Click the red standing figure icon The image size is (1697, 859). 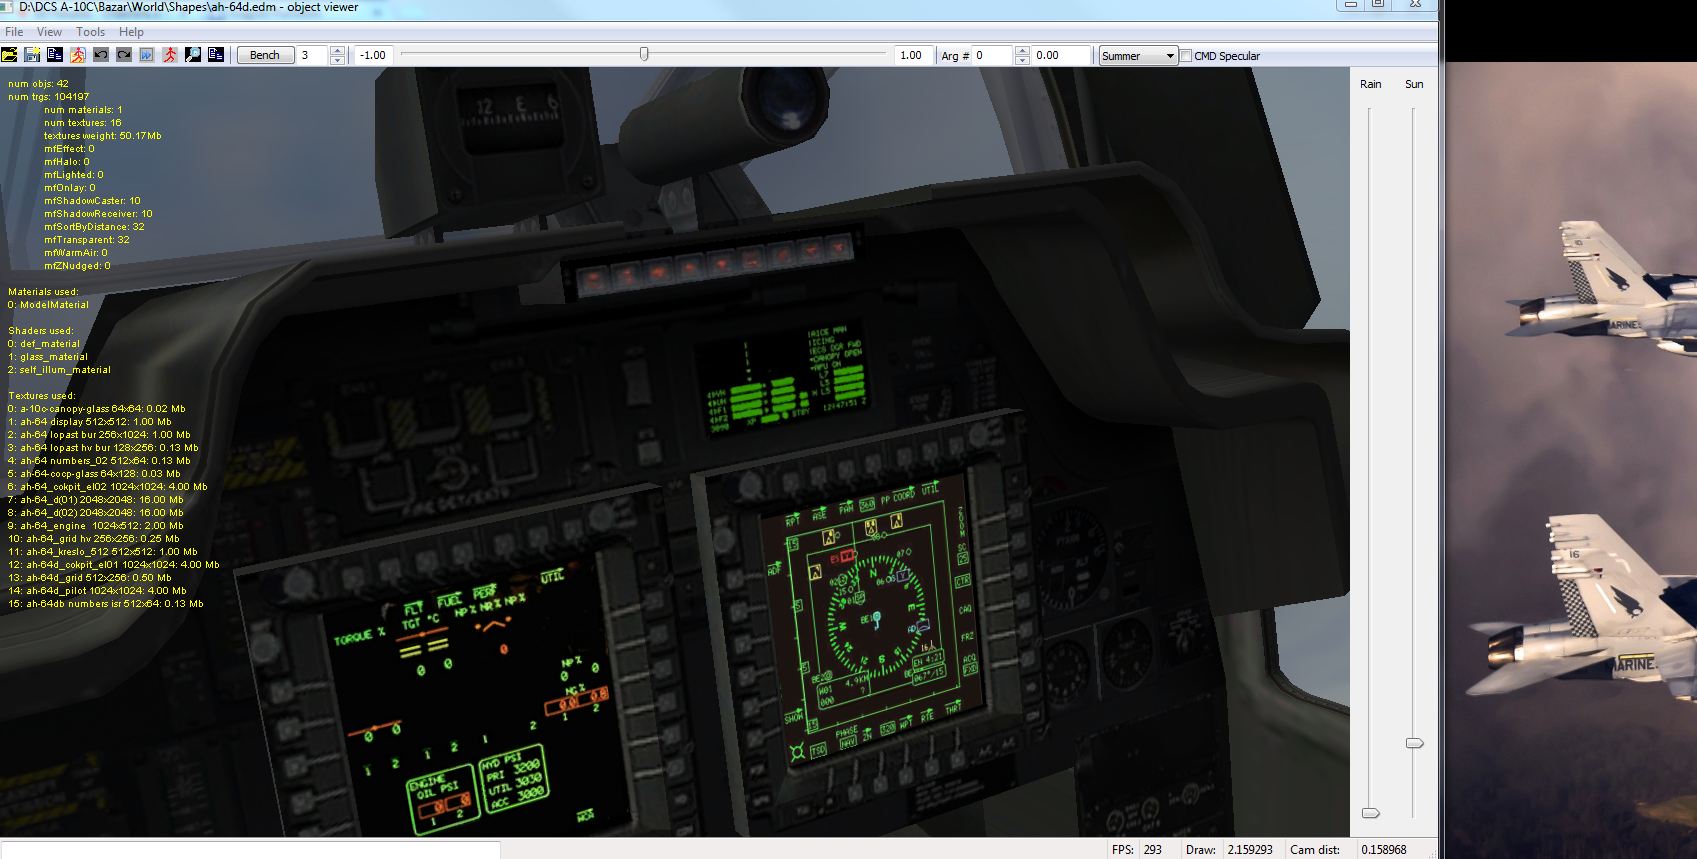pos(170,55)
